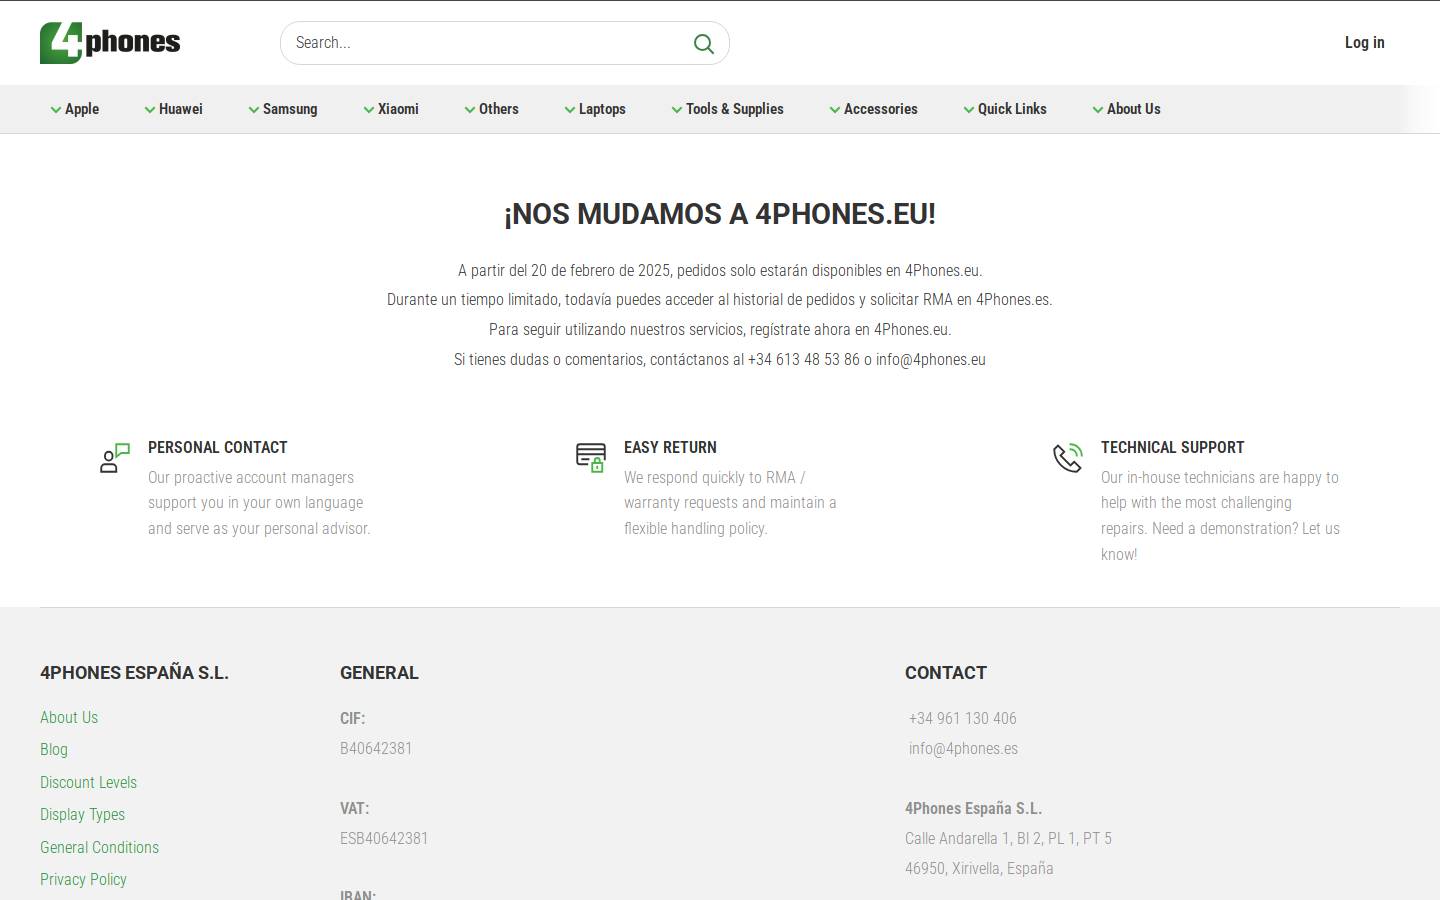Click the bold 4Phones España S.L. contact name
The image size is (1440, 900).
pos(973,808)
